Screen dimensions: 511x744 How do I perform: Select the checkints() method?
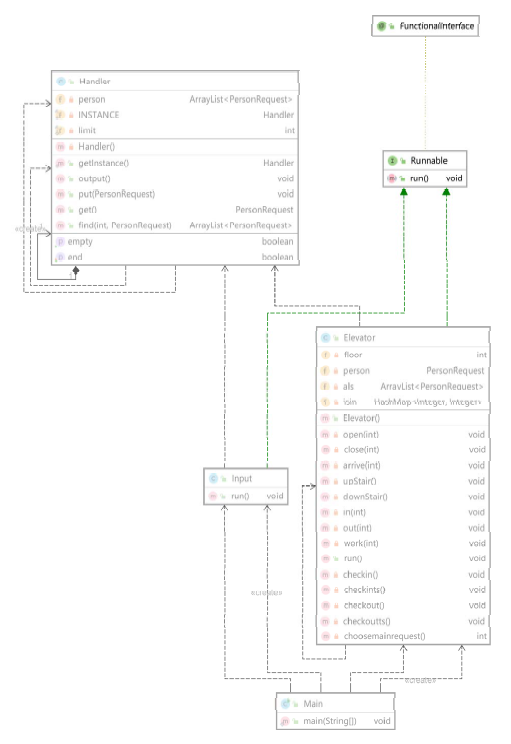coord(403,590)
